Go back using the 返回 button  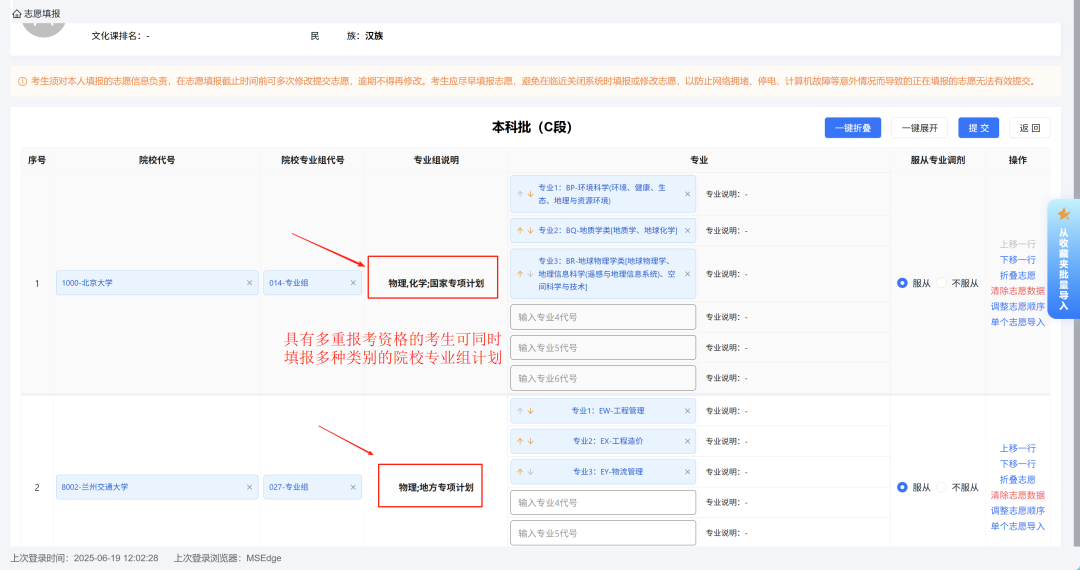click(1030, 128)
